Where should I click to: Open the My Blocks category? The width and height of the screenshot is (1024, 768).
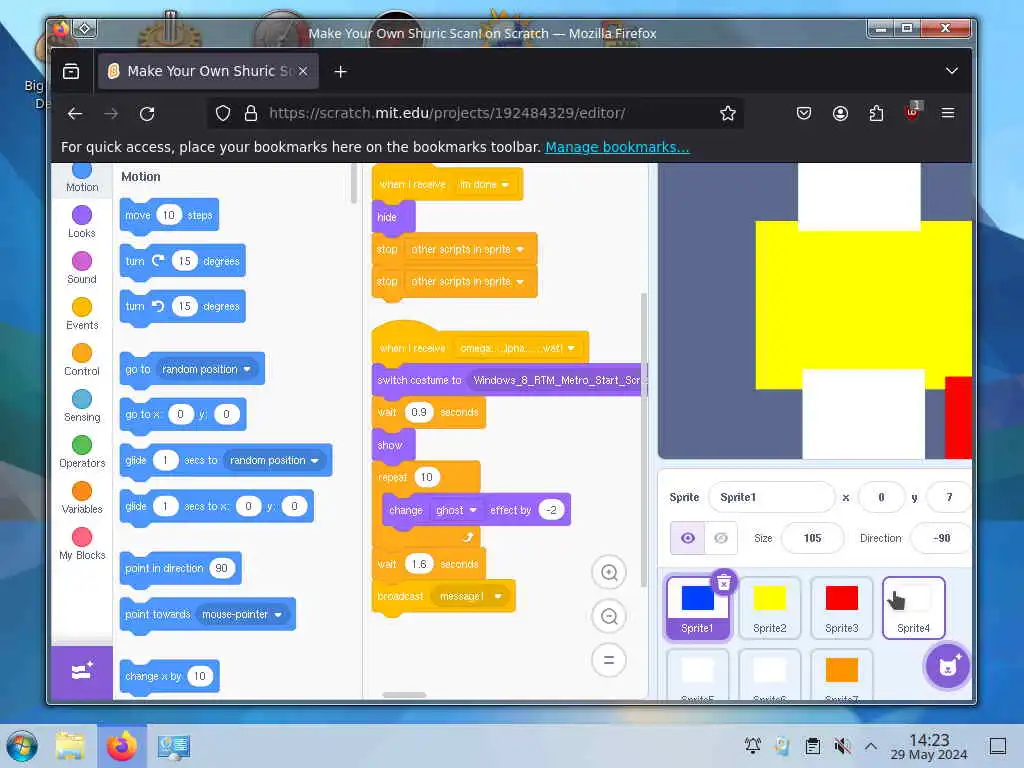click(x=82, y=543)
